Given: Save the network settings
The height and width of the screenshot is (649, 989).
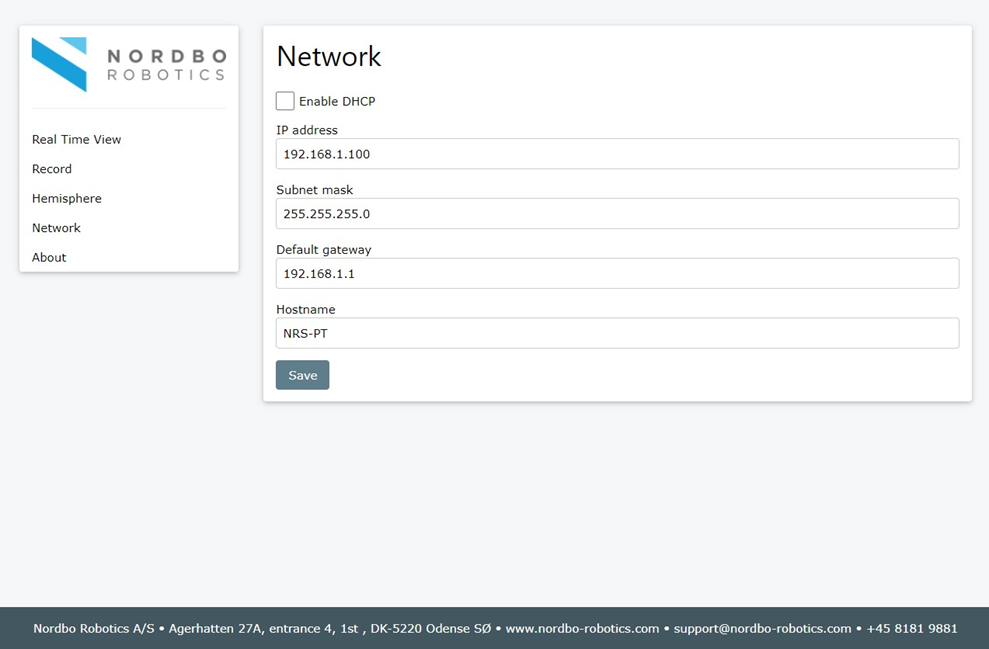Looking at the screenshot, I should tap(303, 375).
